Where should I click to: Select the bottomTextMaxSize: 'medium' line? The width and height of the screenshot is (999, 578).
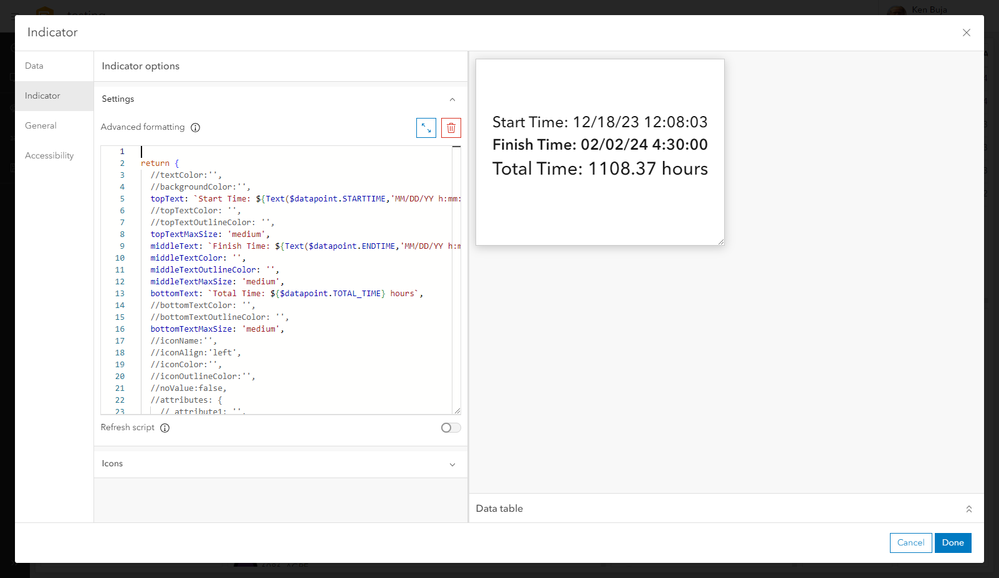pos(217,329)
